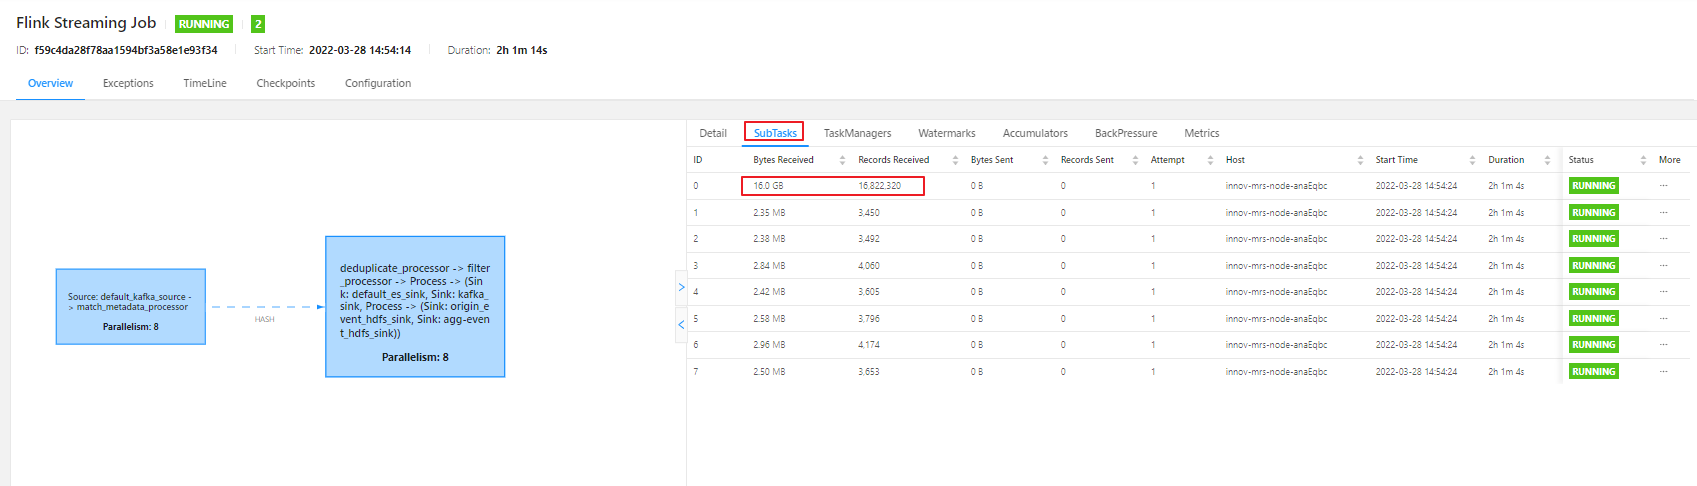Click RUNNING status of subtask 3
The height and width of the screenshot is (486, 1697).
(1593, 265)
